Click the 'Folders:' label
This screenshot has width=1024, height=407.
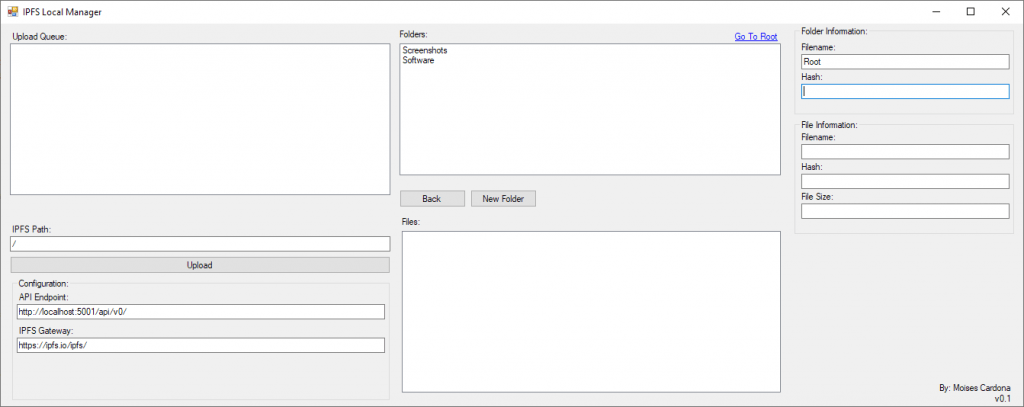click(x=413, y=33)
